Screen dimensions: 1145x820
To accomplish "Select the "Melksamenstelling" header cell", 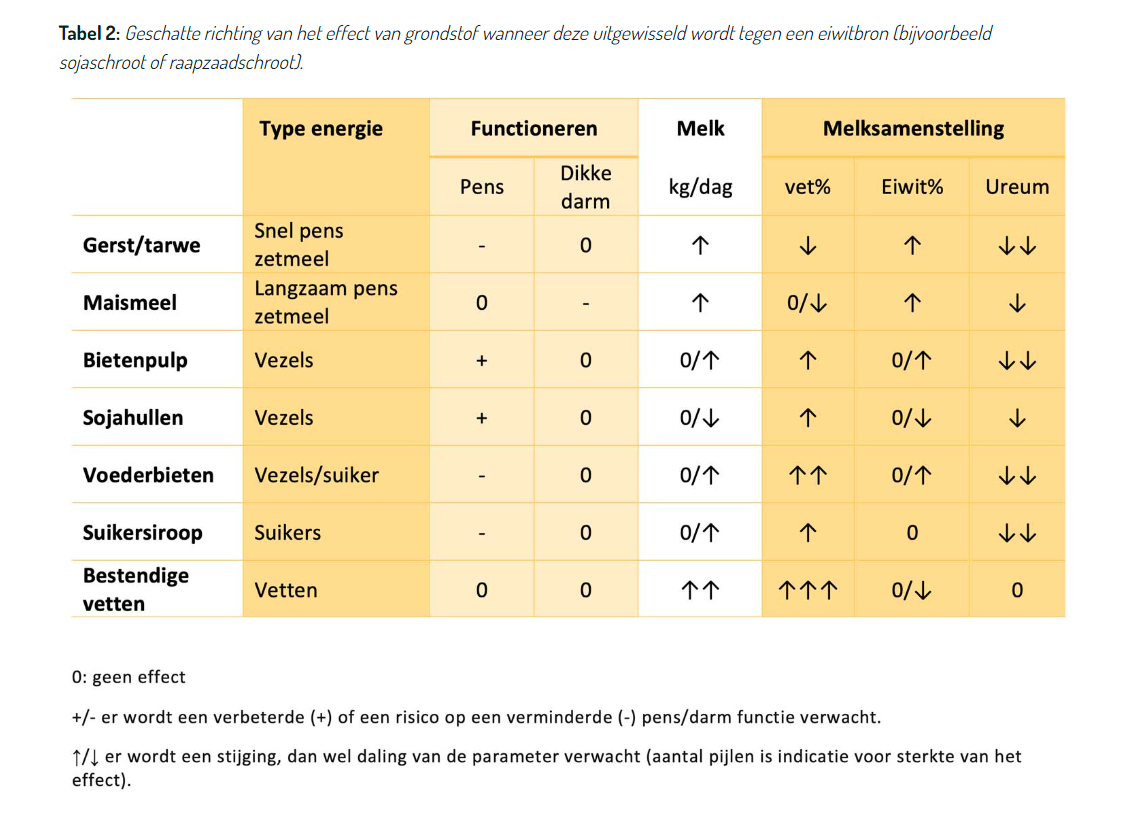I will 913,129.
